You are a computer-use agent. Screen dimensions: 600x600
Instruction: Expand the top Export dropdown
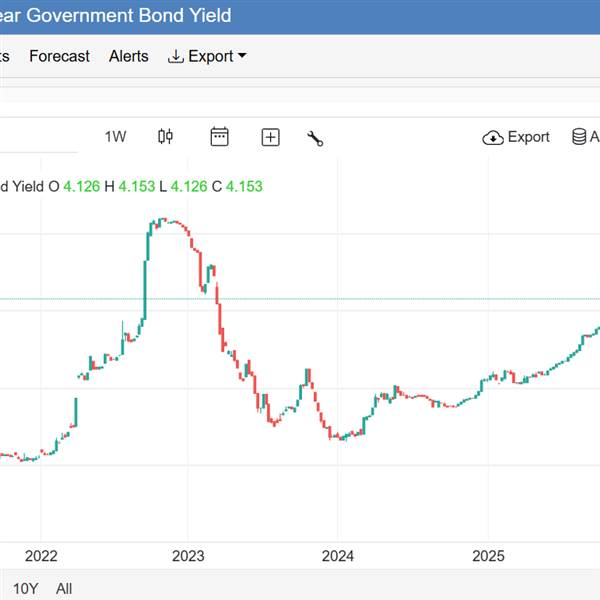tap(207, 56)
